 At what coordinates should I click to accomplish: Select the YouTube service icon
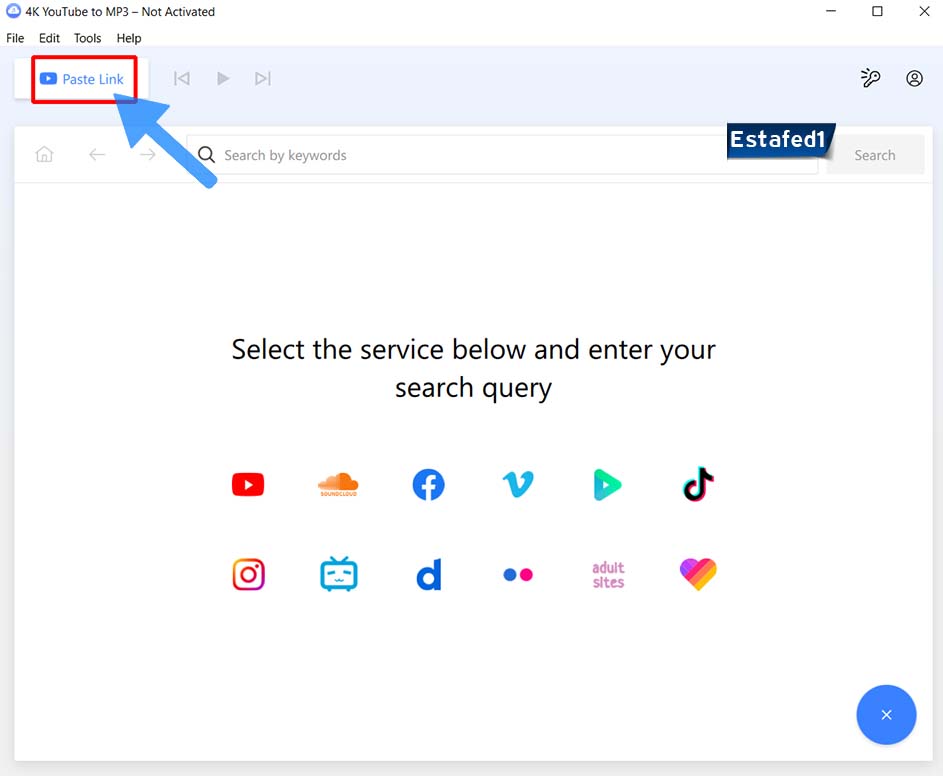(x=247, y=484)
